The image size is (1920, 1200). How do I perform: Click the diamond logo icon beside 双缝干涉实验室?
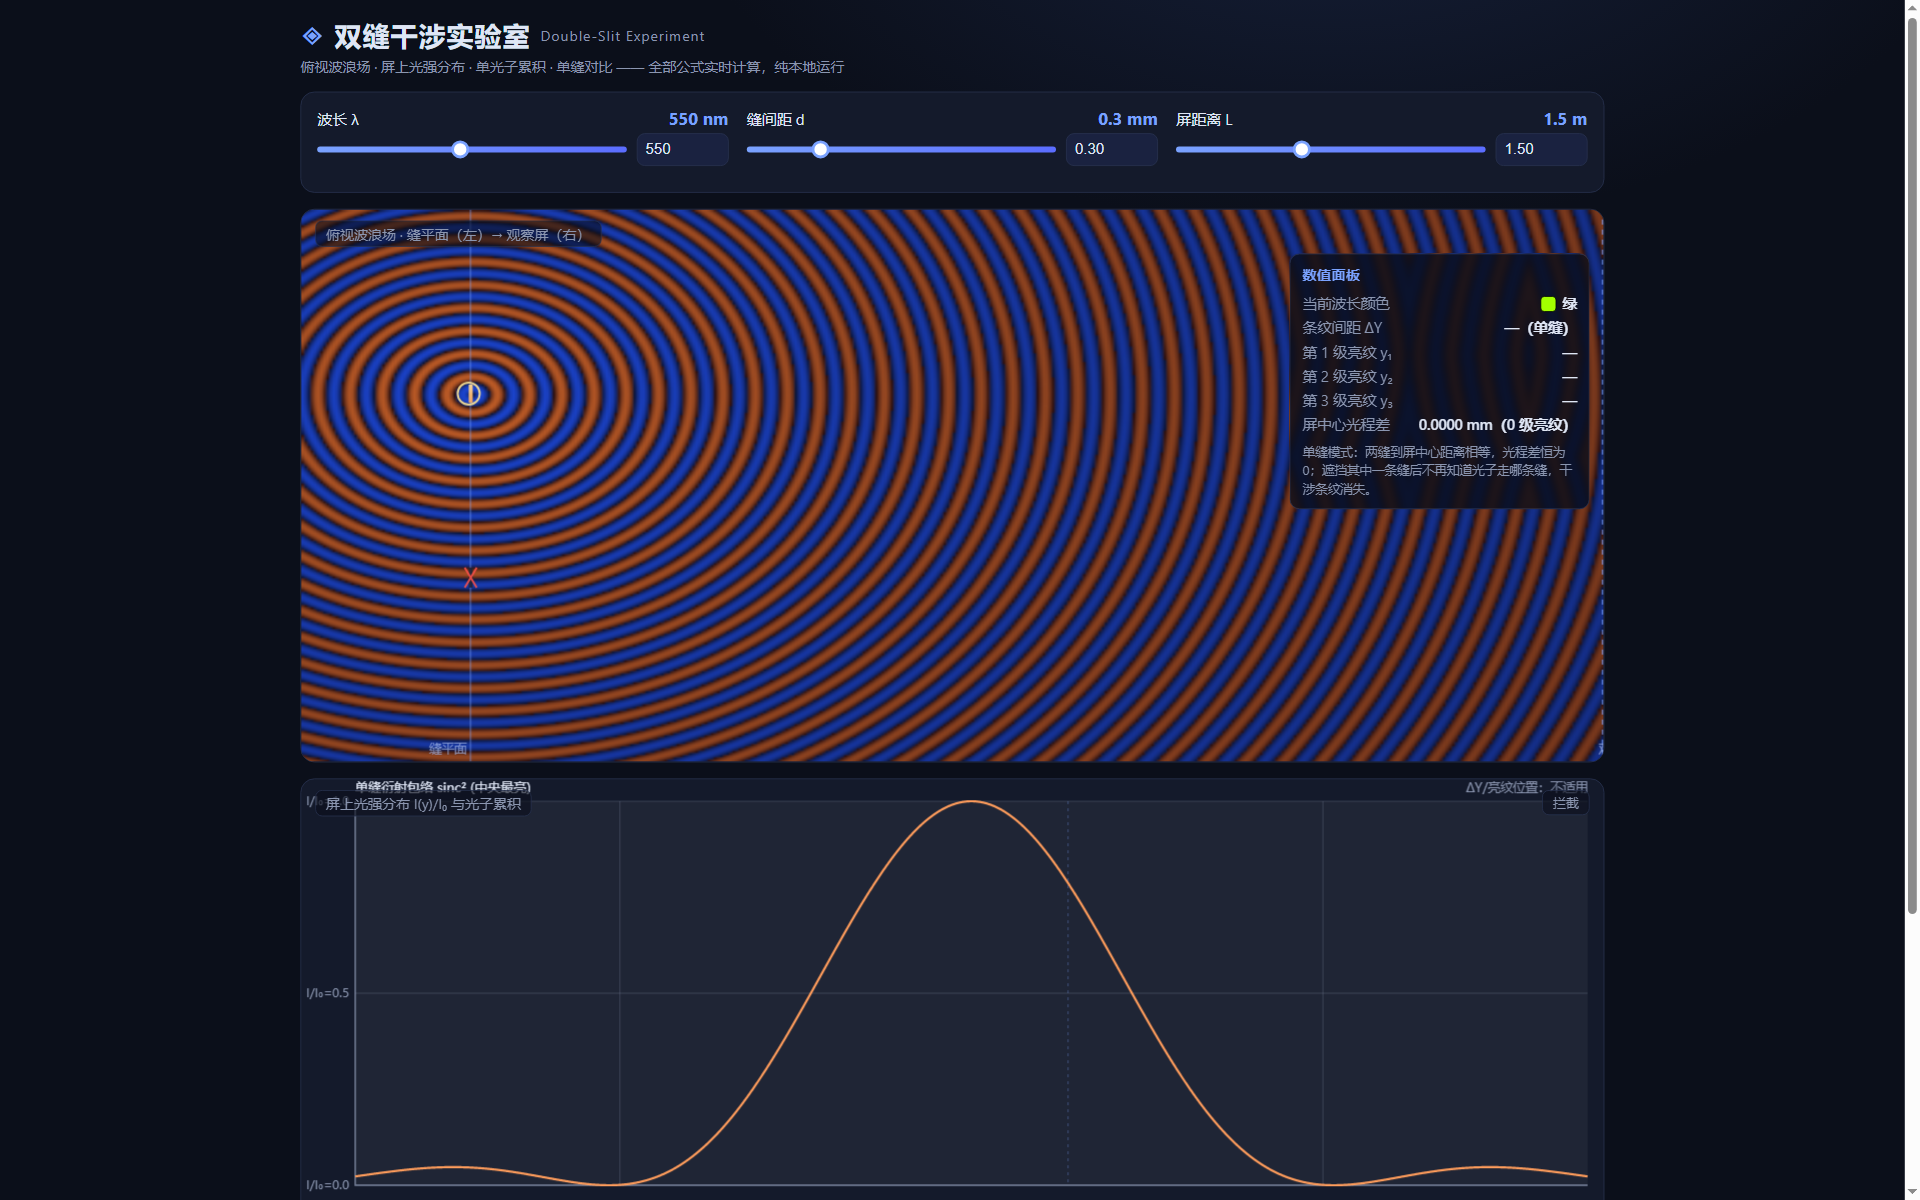coord(312,36)
